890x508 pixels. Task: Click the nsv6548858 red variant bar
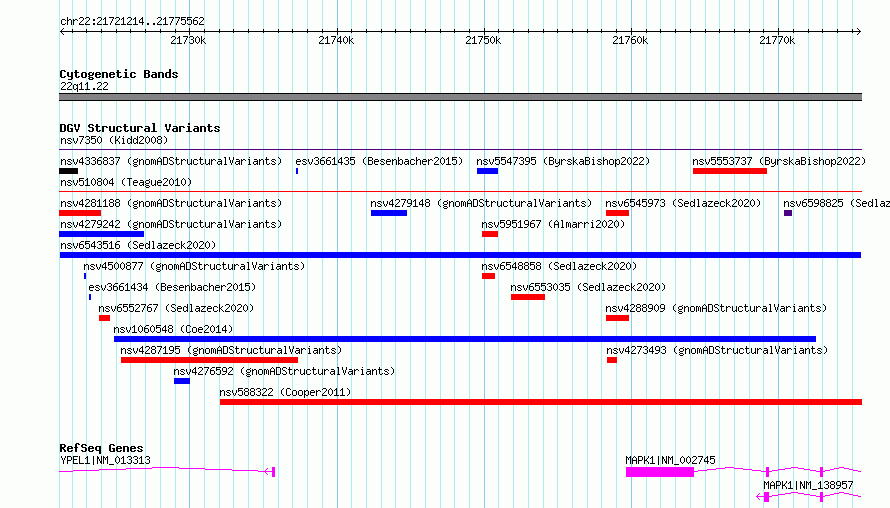(x=489, y=276)
